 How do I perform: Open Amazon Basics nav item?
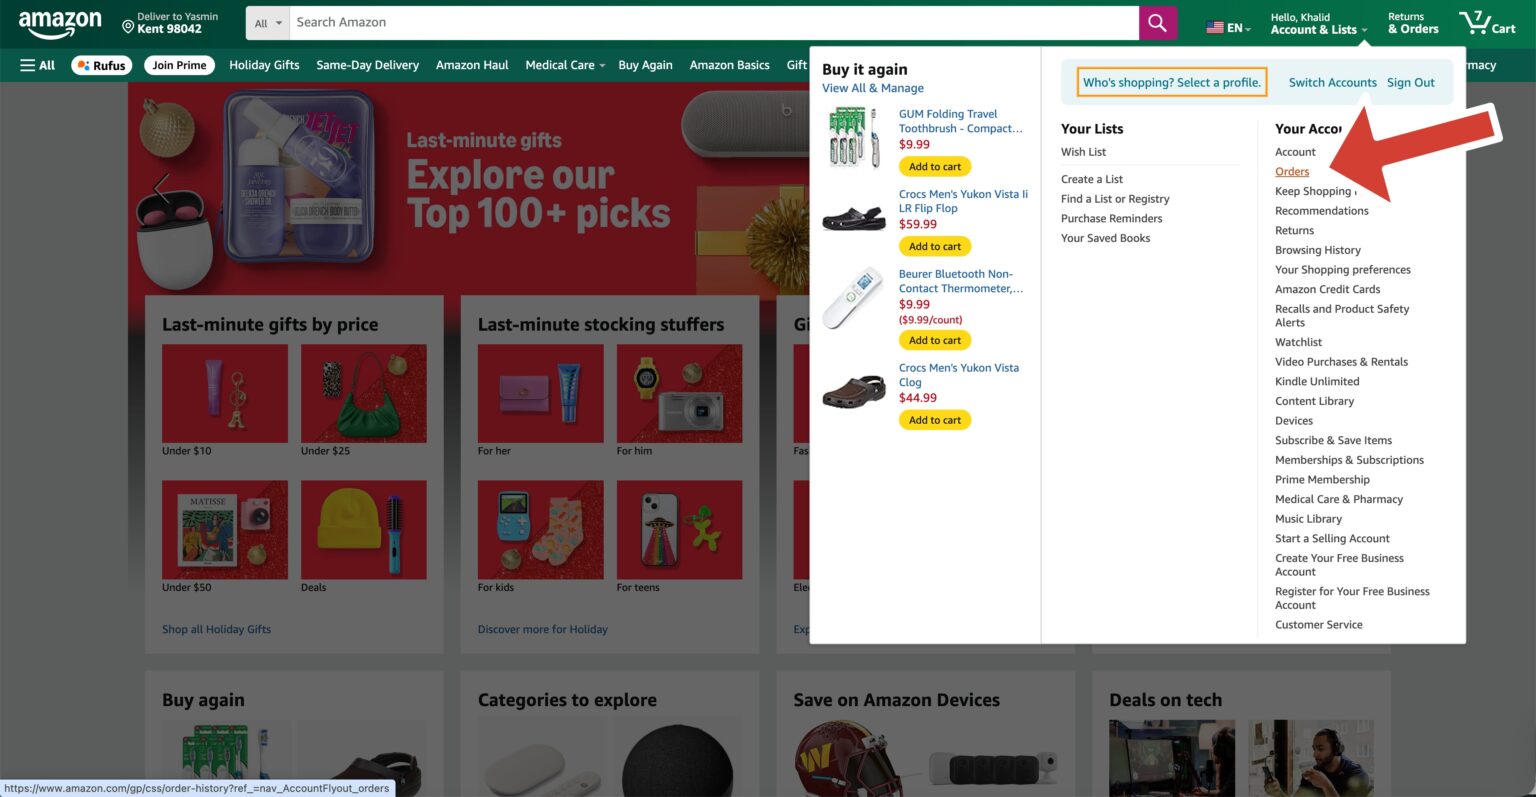pyautogui.click(x=729, y=65)
